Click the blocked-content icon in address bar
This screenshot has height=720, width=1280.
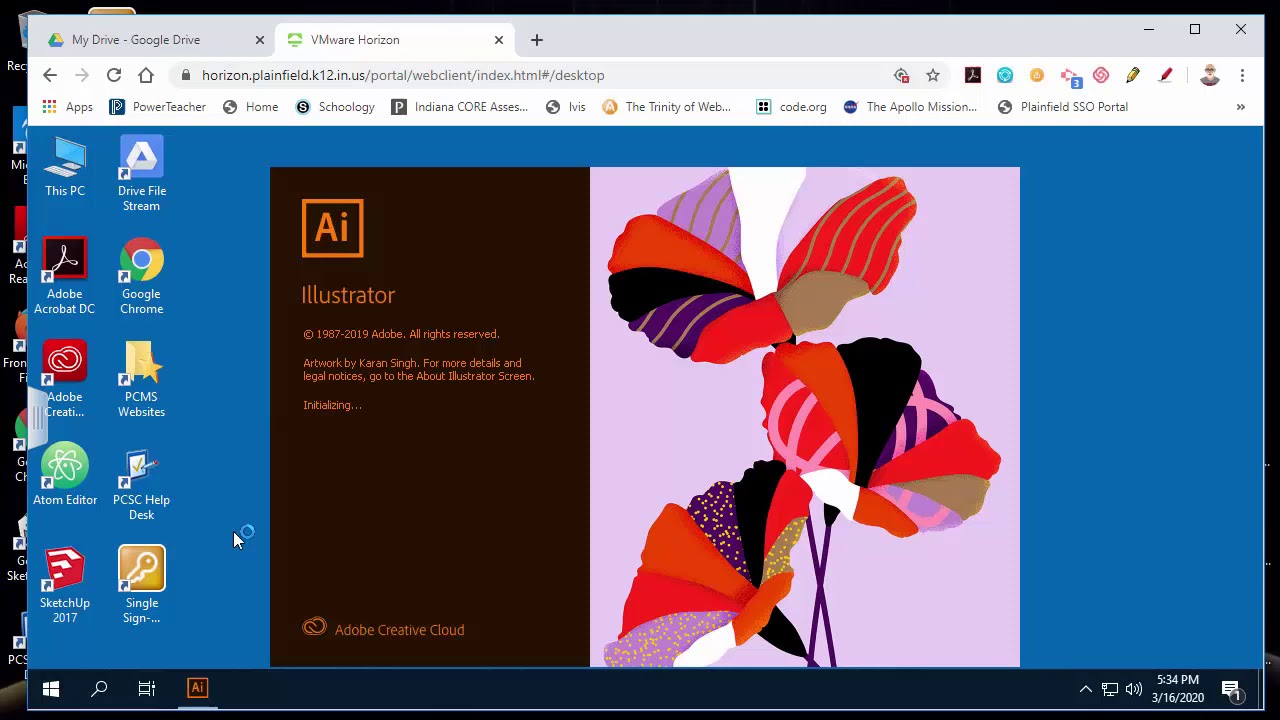901,75
